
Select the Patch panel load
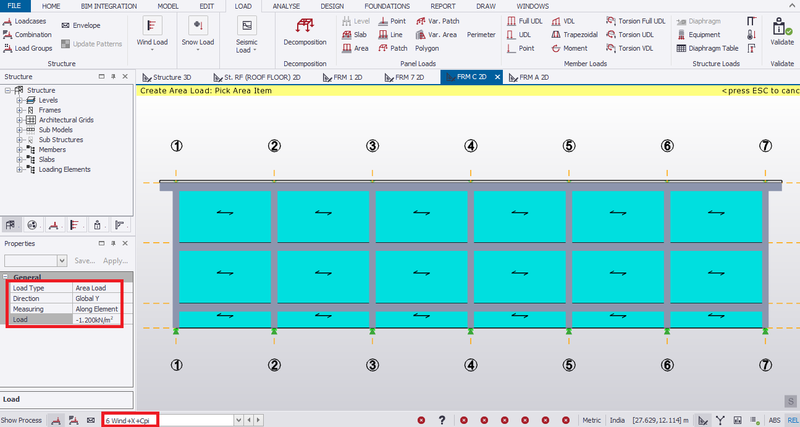(392, 48)
